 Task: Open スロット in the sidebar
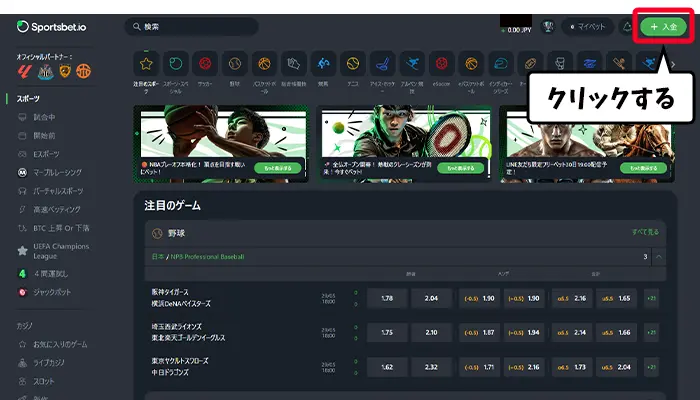click(x=36, y=381)
